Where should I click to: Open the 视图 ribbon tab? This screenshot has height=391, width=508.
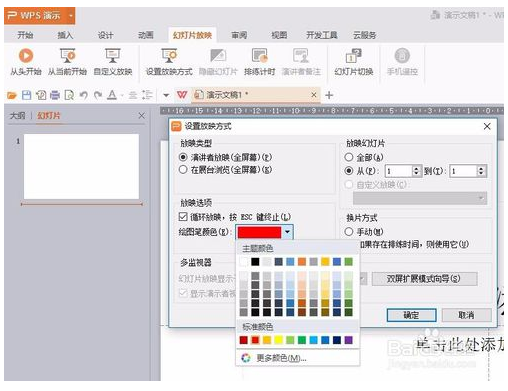(279, 35)
